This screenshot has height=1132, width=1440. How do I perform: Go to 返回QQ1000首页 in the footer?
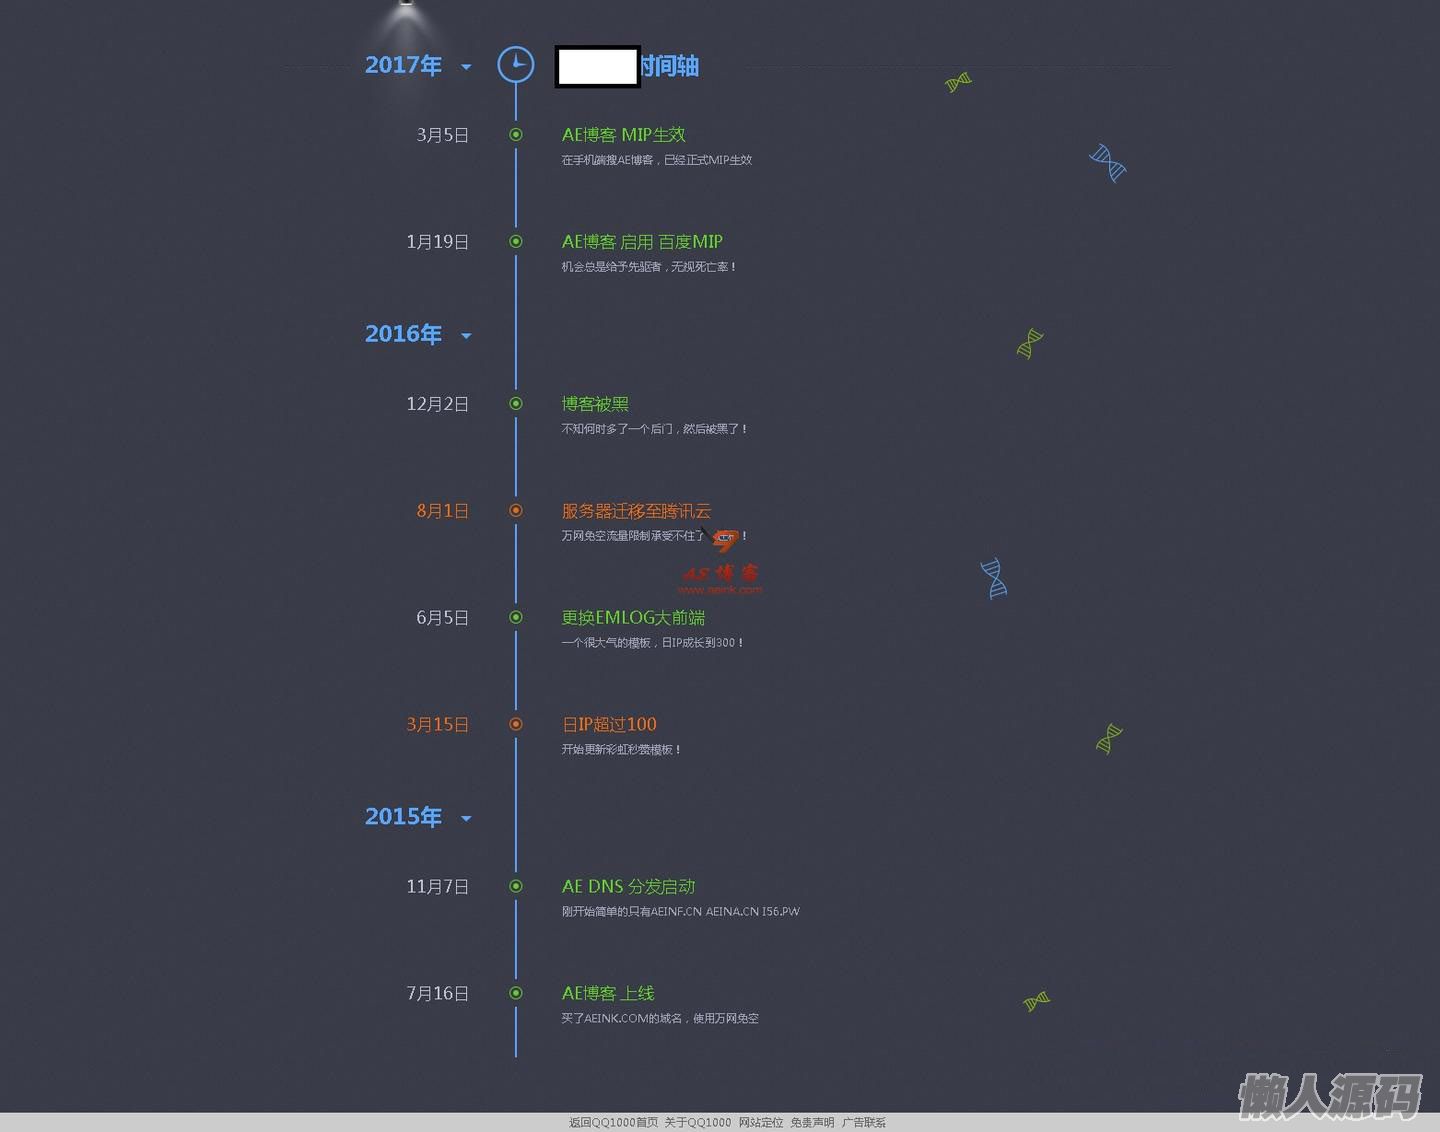point(614,1123)
